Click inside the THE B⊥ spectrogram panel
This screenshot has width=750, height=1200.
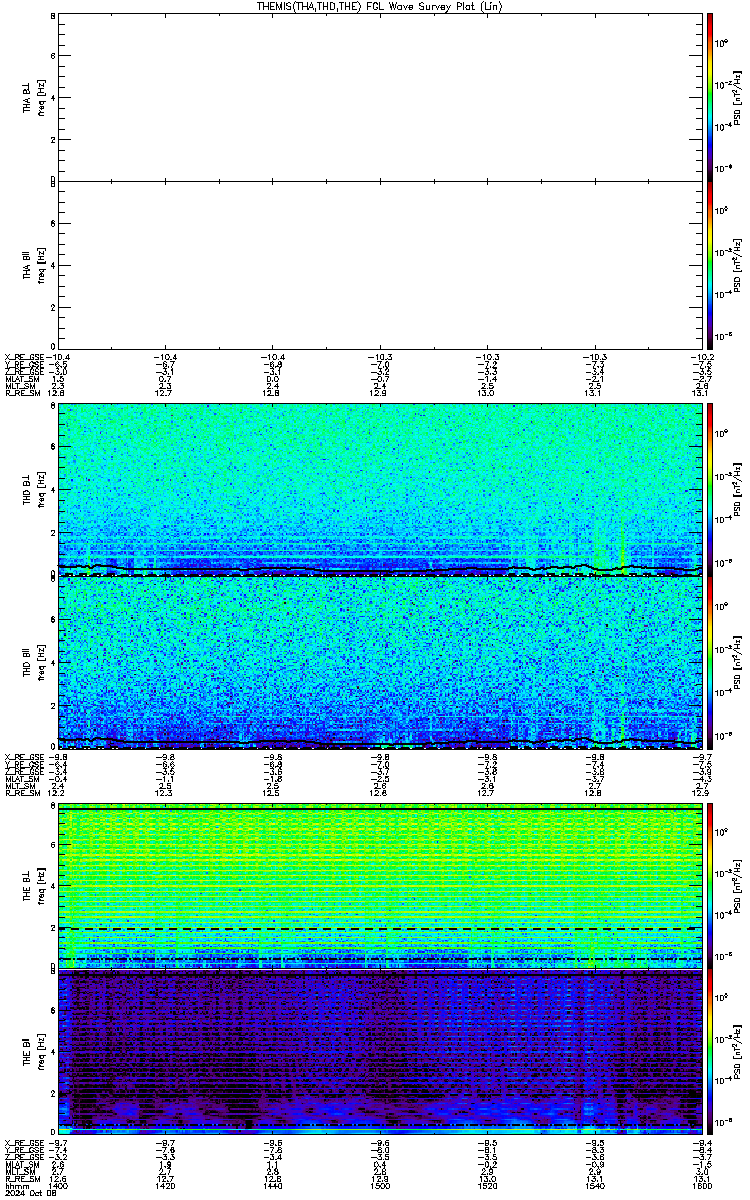[x=379, y=886]
